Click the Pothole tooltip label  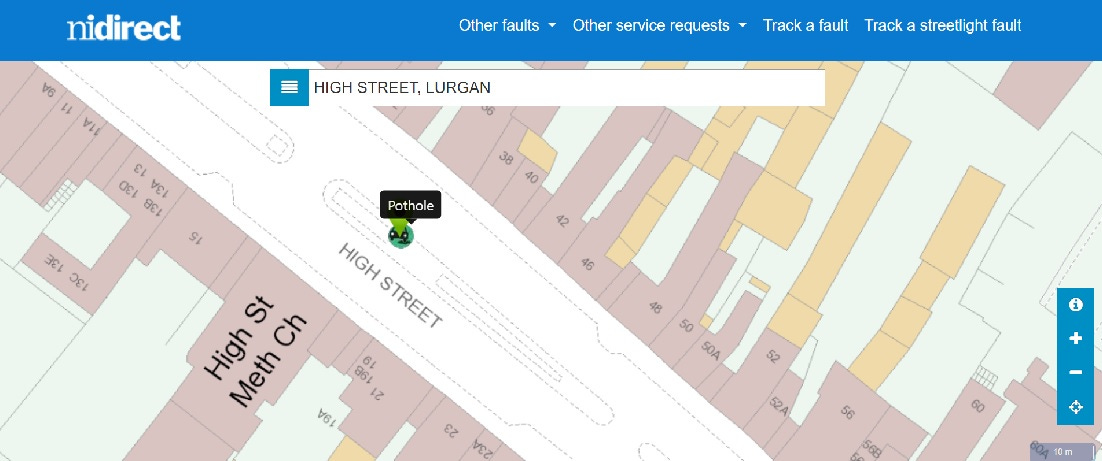[410, 206]
